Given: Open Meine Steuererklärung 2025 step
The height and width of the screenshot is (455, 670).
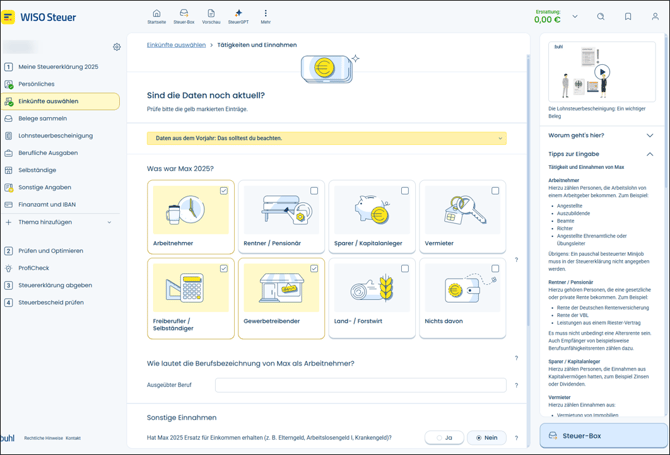Looking at the screenshot, I should tap(60, 67).
